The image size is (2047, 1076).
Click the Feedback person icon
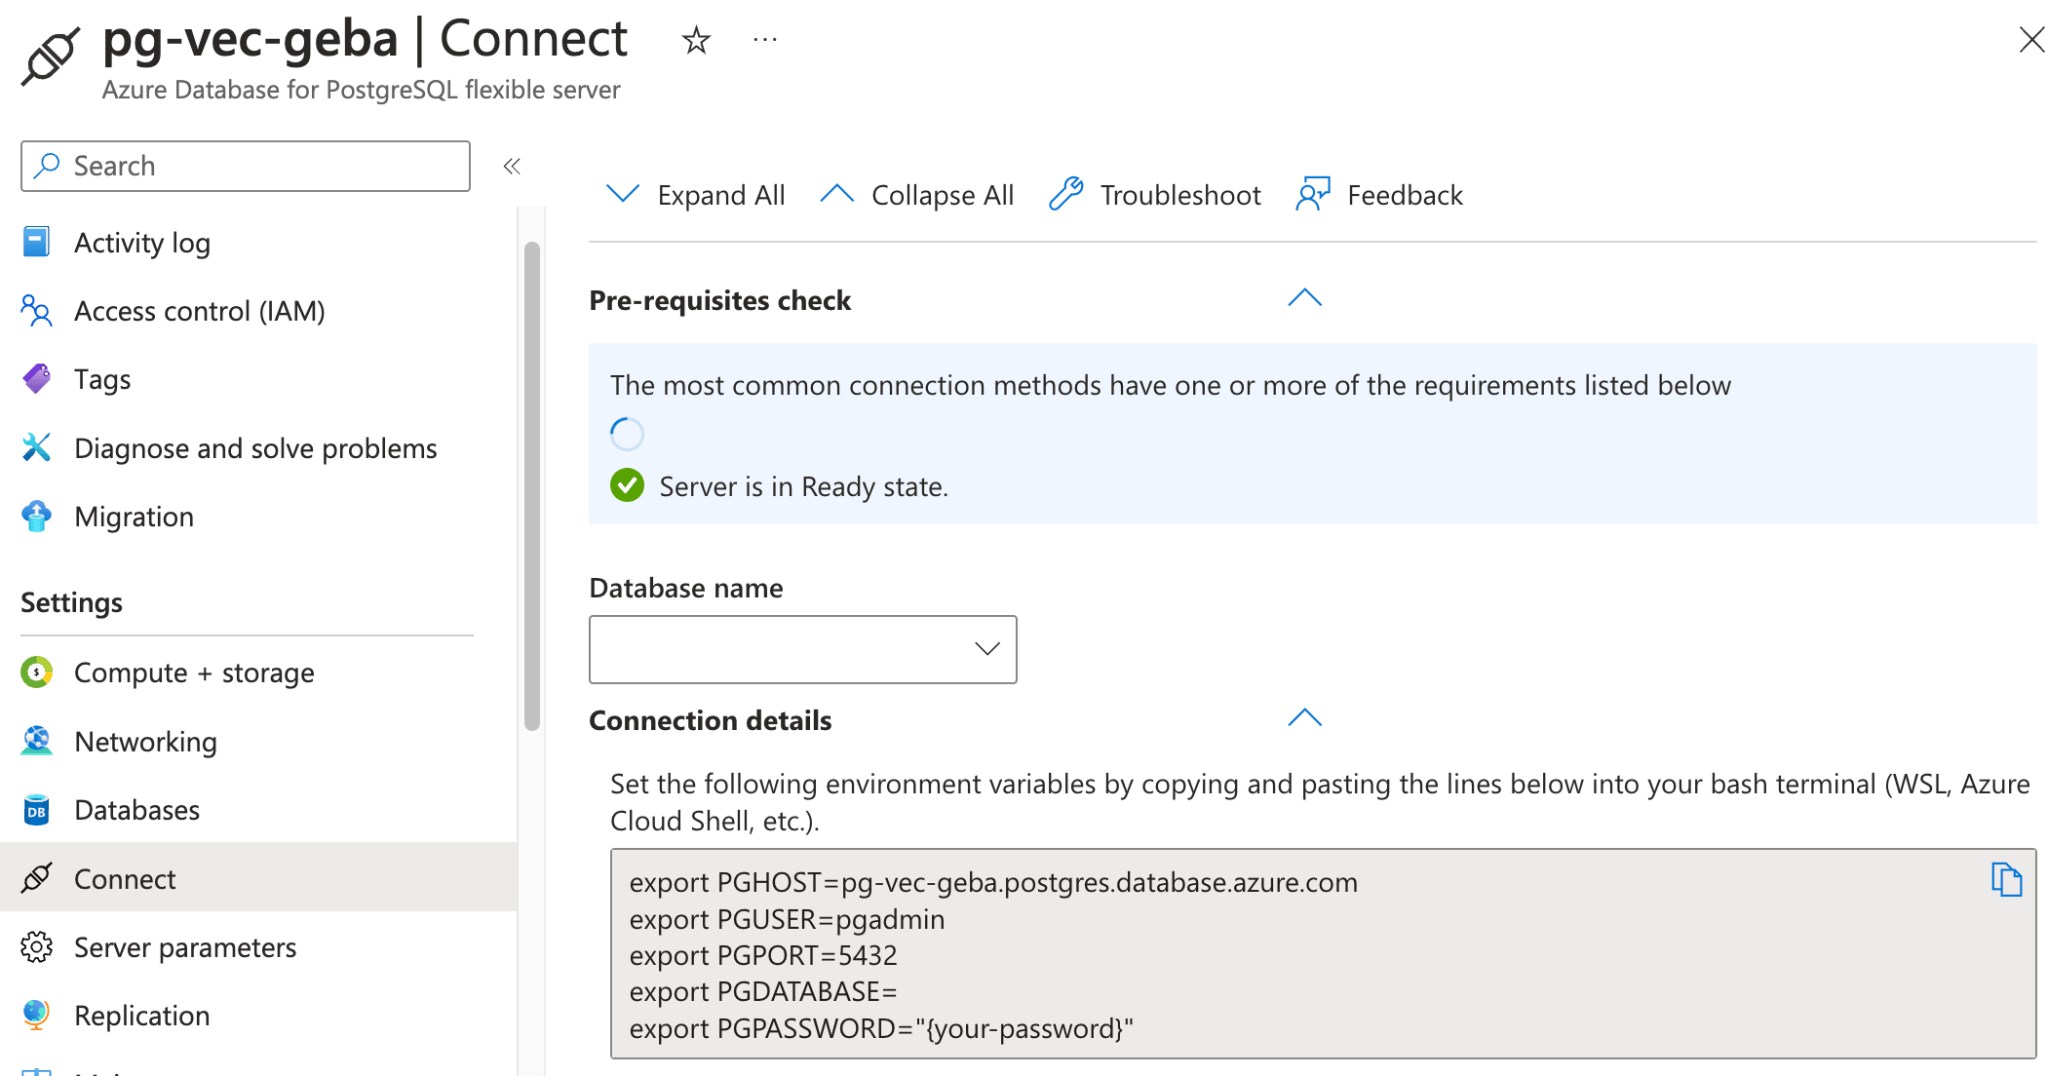pyautogui.click(x=1313, y=194)
